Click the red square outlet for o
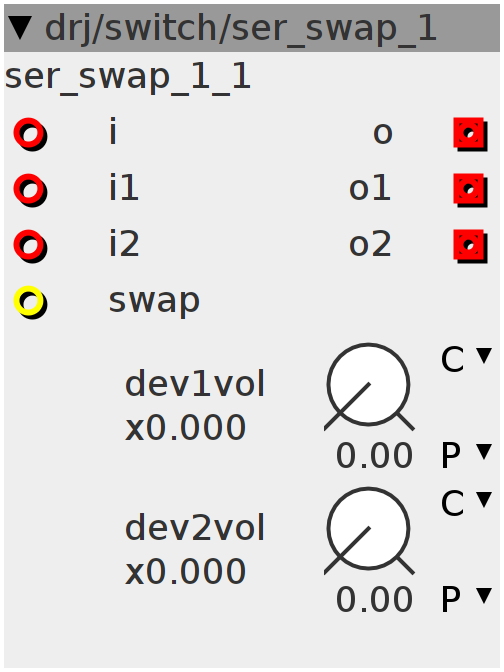Viewport: 504px width, 672px height. click(470, 134)
